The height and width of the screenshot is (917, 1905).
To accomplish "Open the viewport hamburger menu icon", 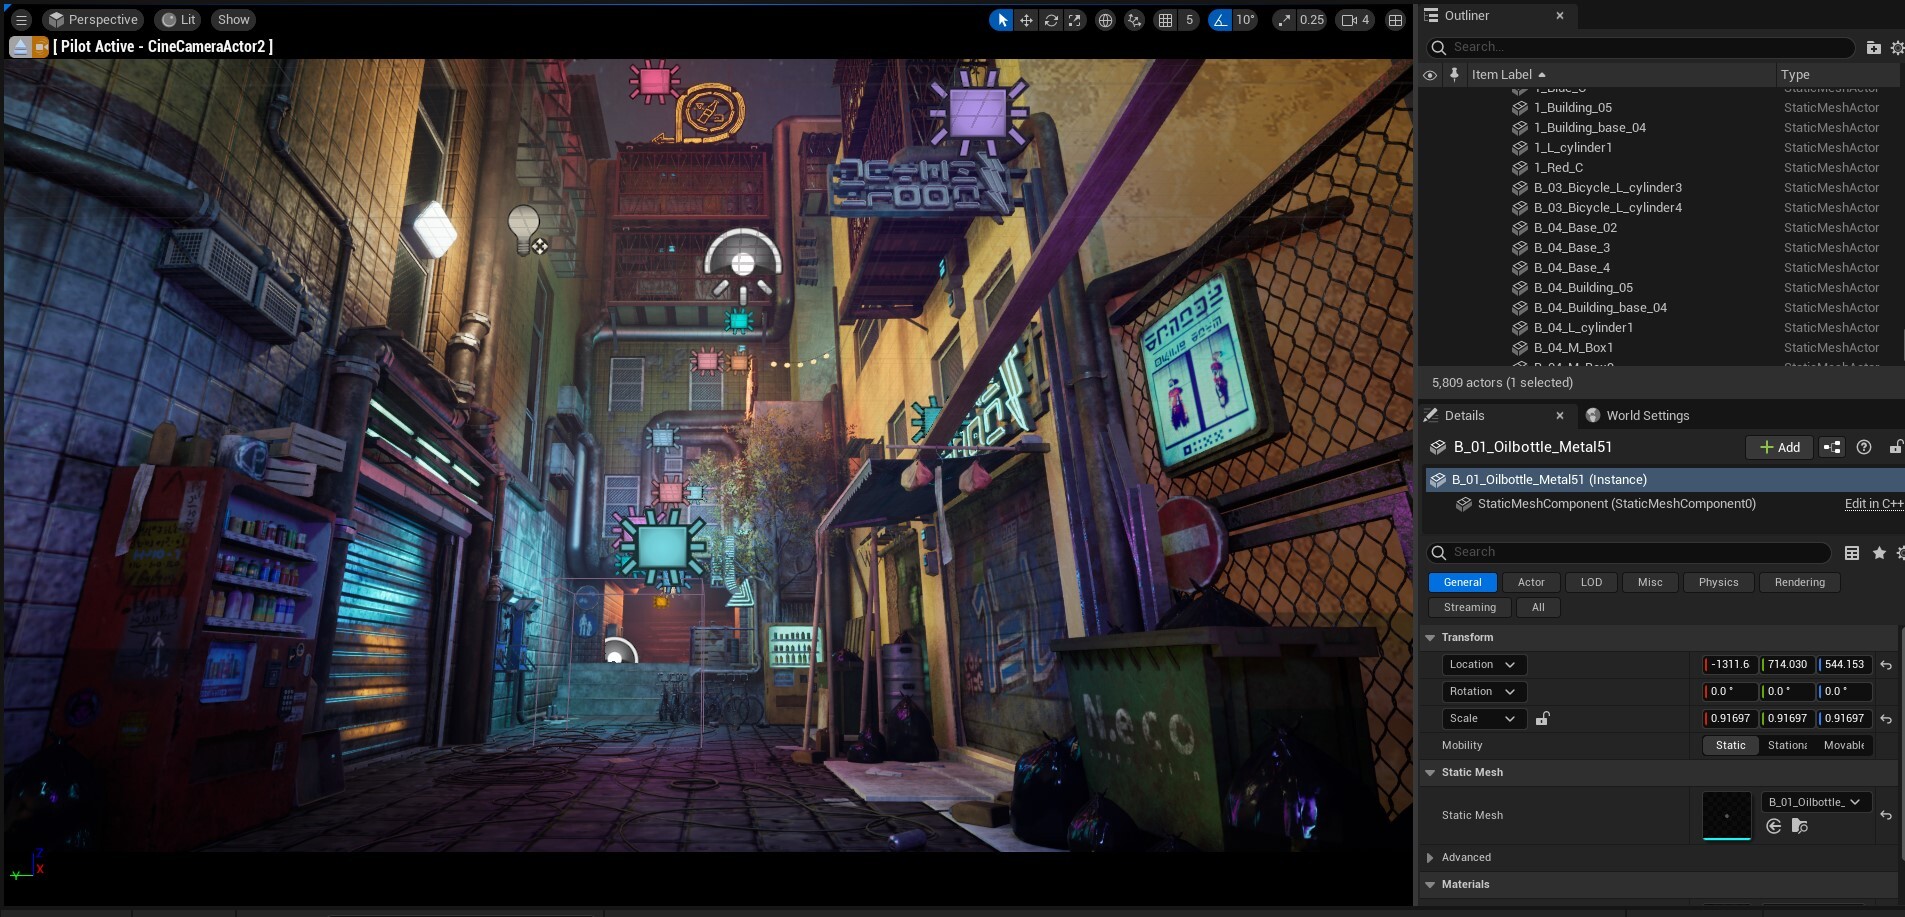I will pos(19,19).
